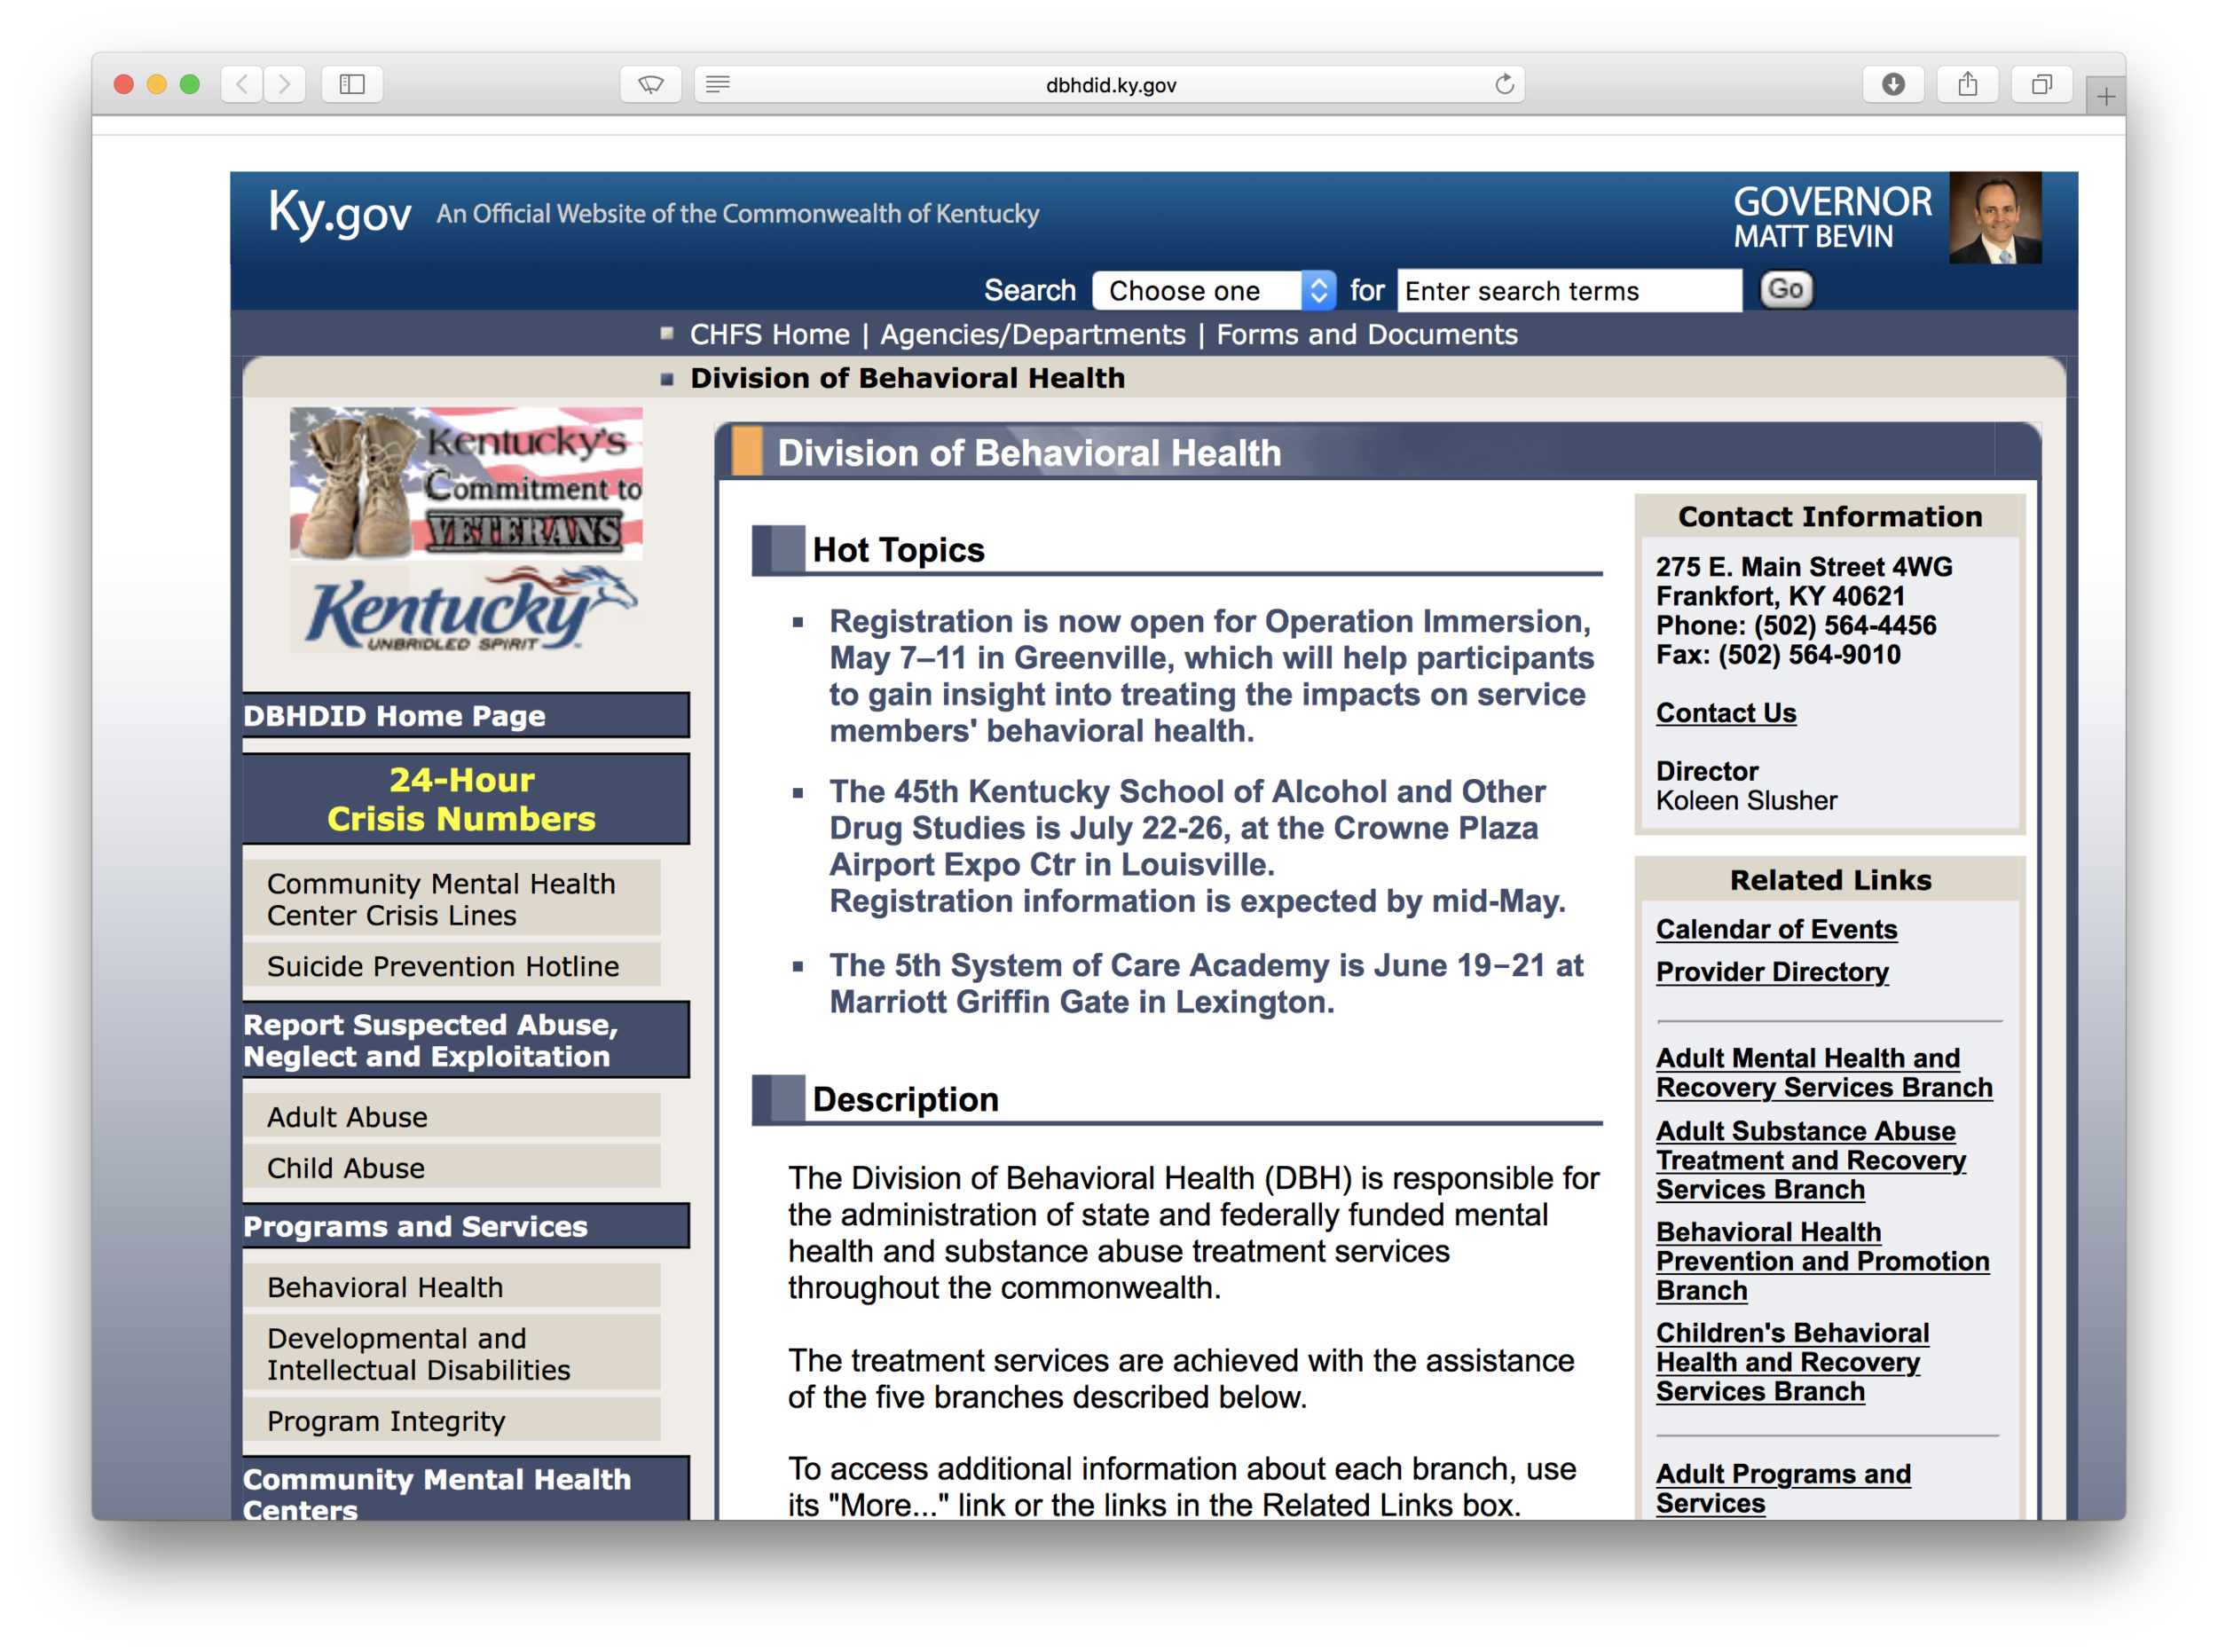The height and width of the screenshot is (1652, 2218).
Task: Open Kentucky's Commitment to Veterans banner
Action: coord(466,482)
